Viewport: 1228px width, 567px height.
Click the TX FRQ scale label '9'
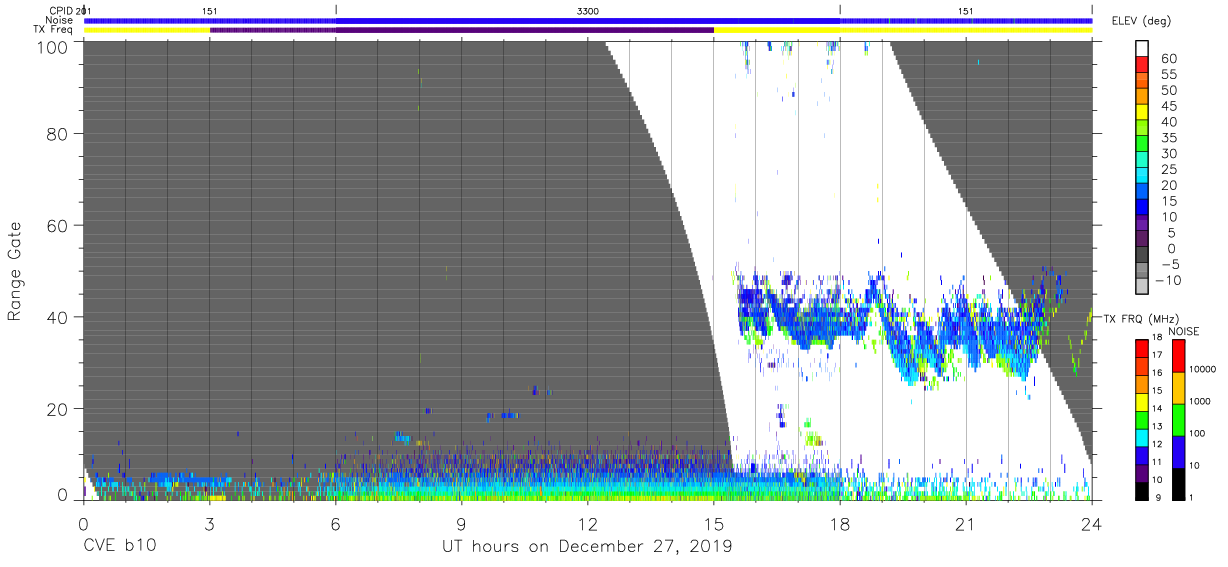1158,498
